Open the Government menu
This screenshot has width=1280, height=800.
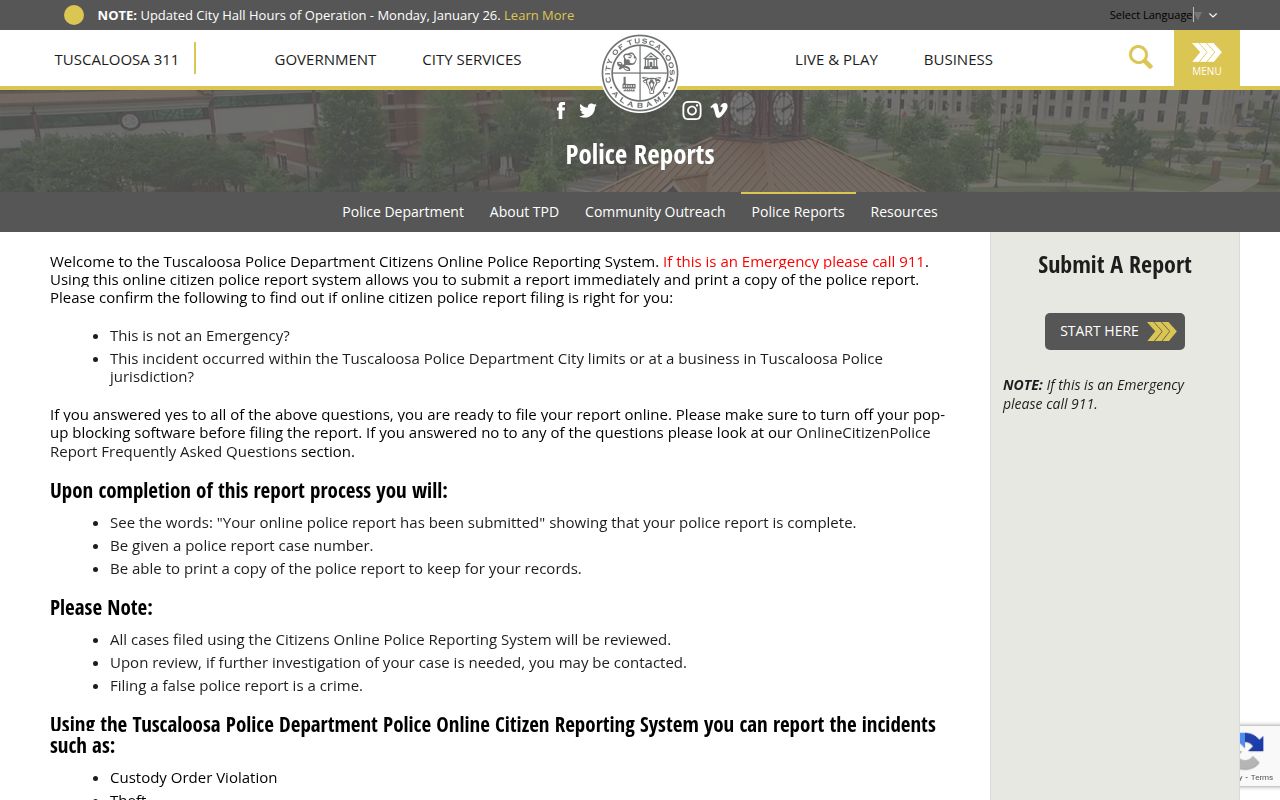325,59
